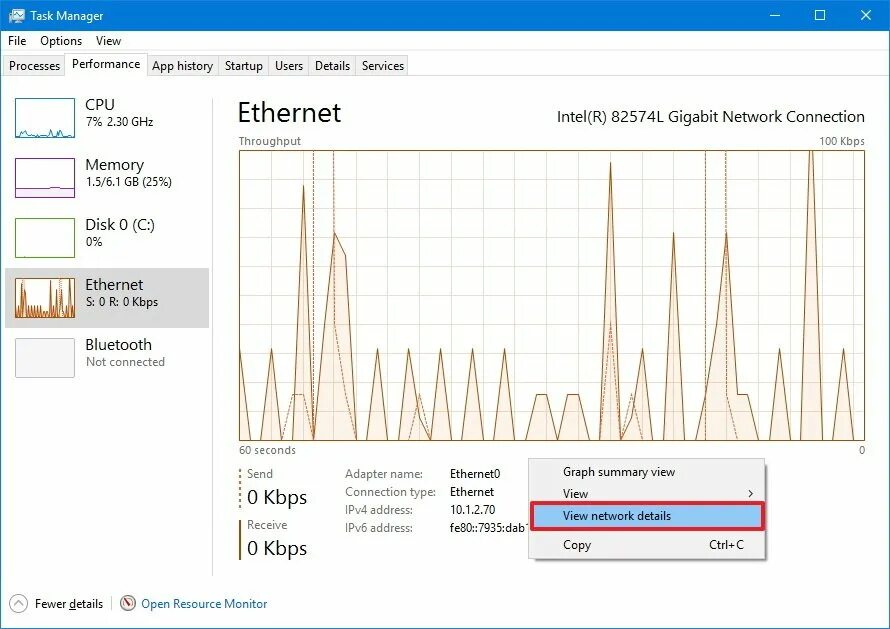Click the Ethernet mini graph icon
890x629 pixels.
[x=45, y=297]
